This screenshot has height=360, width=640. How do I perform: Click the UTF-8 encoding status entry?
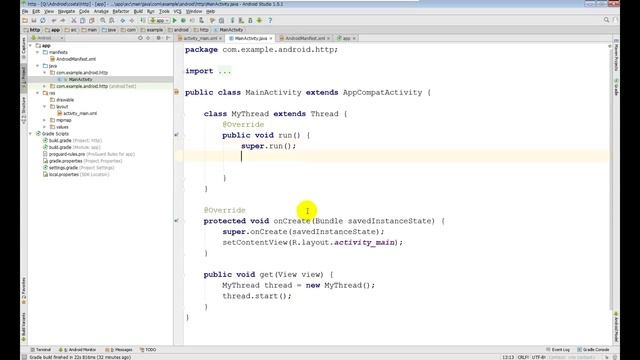539,357
